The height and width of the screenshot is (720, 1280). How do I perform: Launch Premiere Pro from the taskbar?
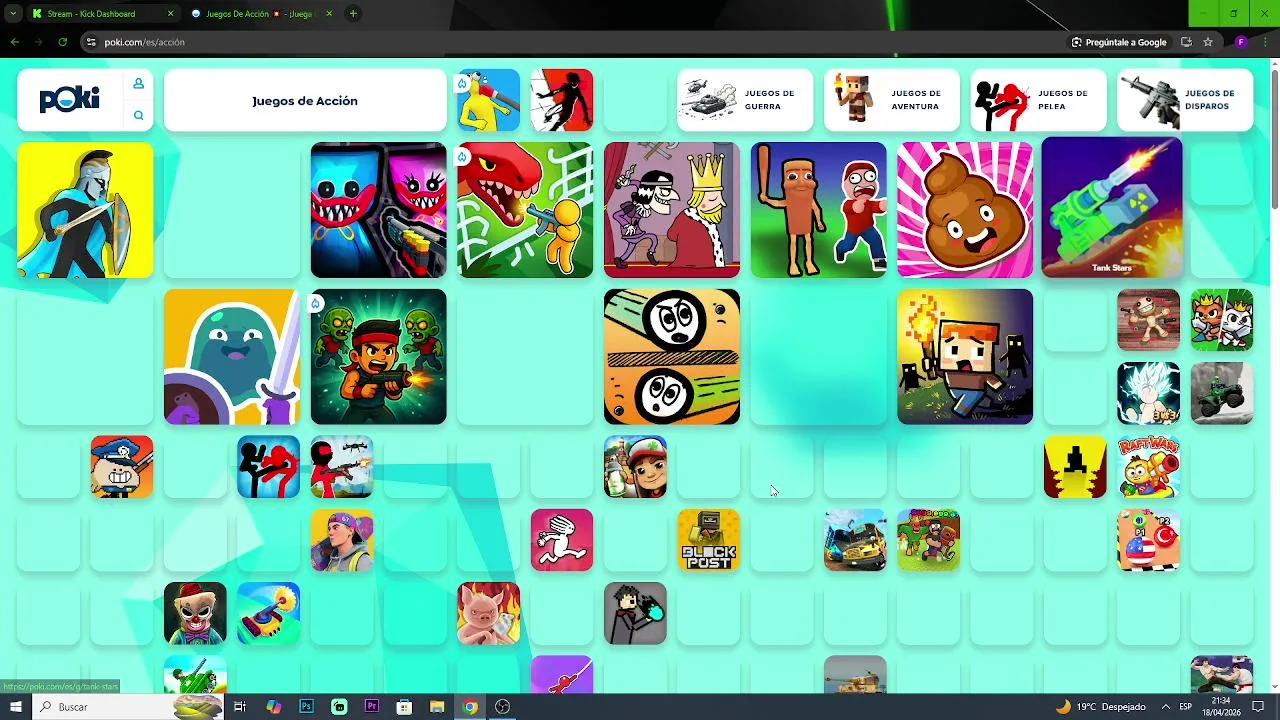pos(372,707)
